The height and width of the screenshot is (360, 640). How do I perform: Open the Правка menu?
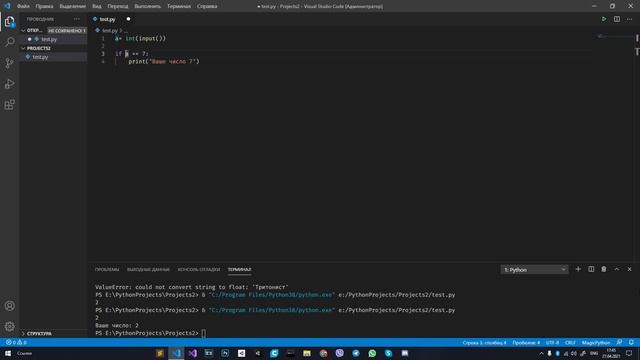click(x=44, y=6)
